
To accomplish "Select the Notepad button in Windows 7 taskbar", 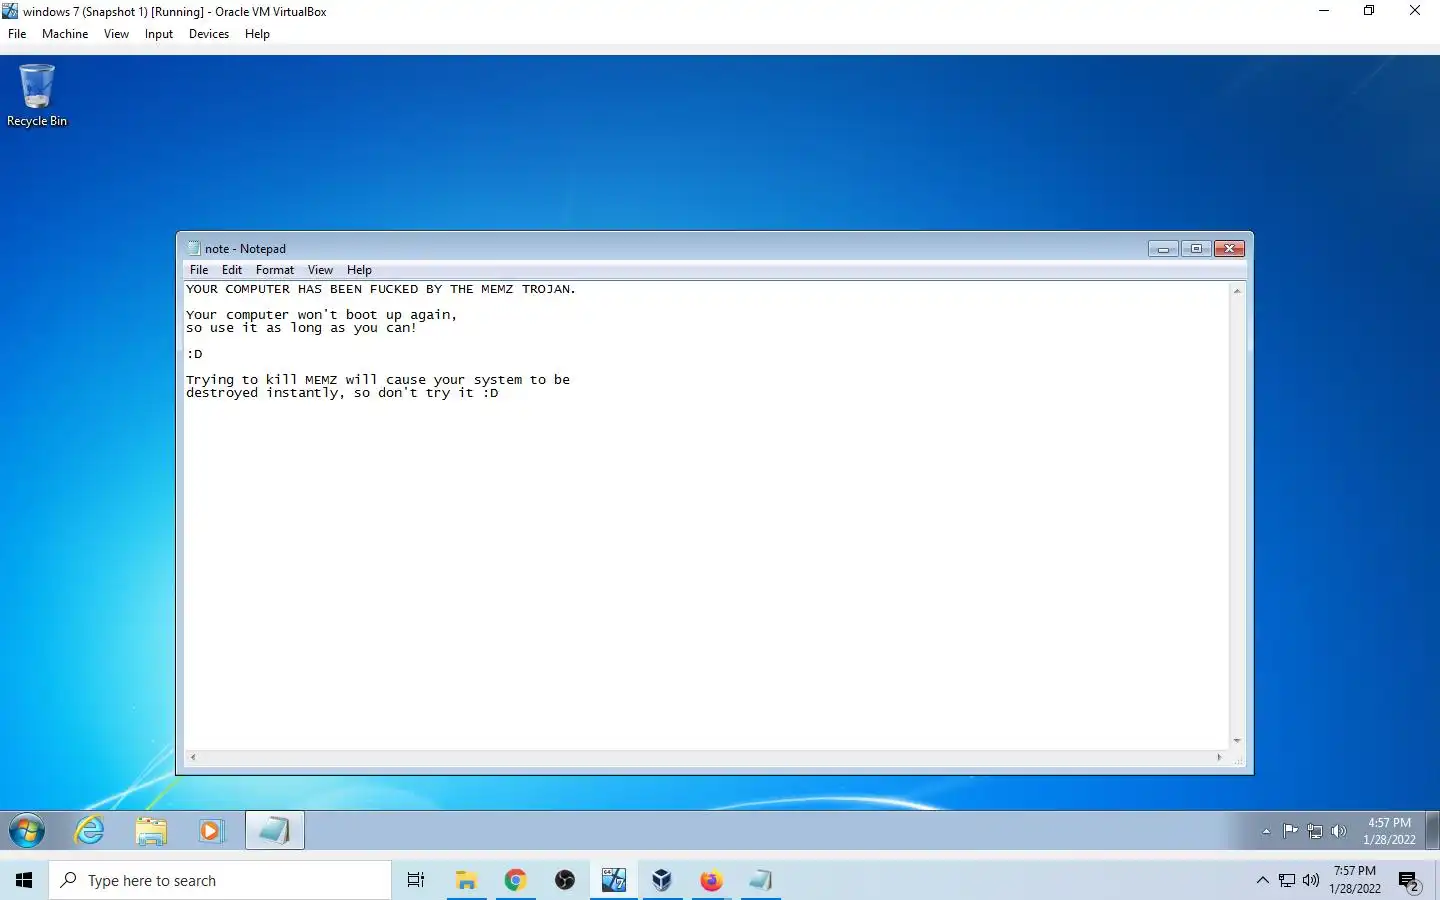I will click(x=275, y=830).
